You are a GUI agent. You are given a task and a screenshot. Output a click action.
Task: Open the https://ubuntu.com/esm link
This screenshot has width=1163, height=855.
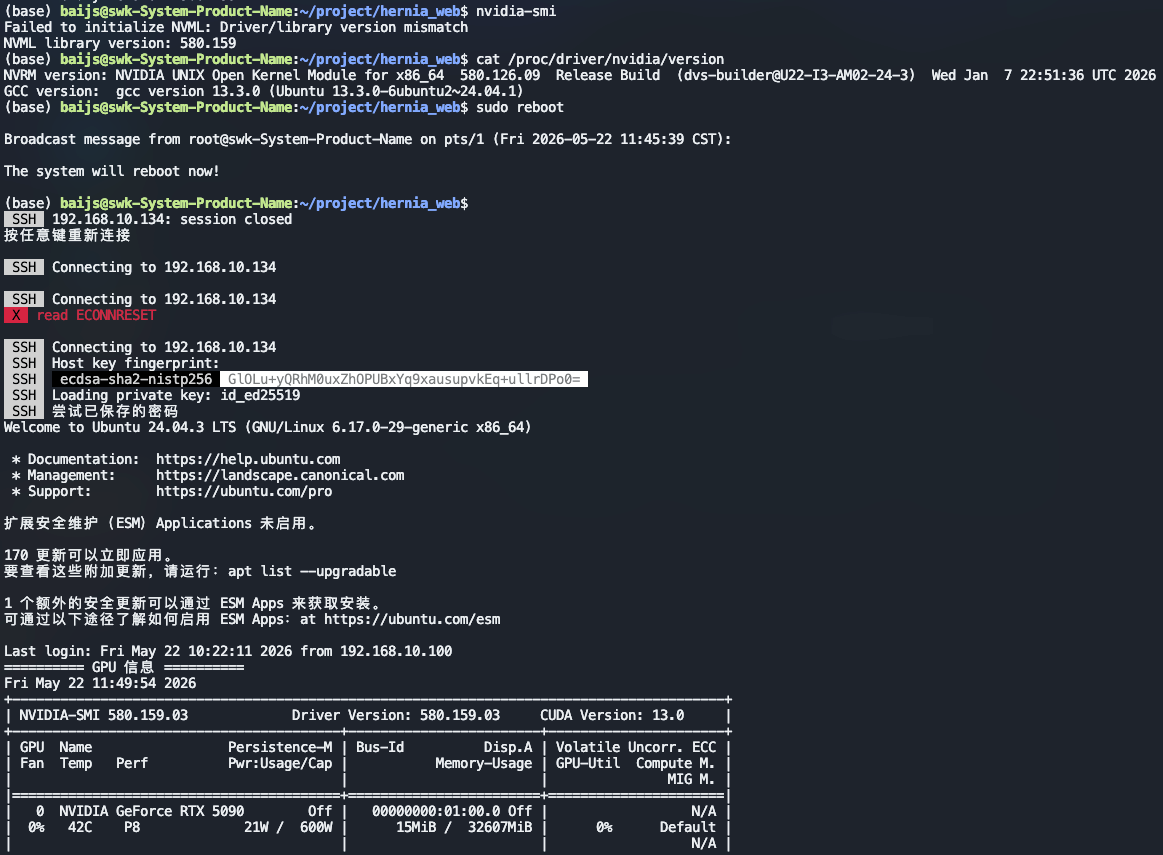[x=412, y=619]
